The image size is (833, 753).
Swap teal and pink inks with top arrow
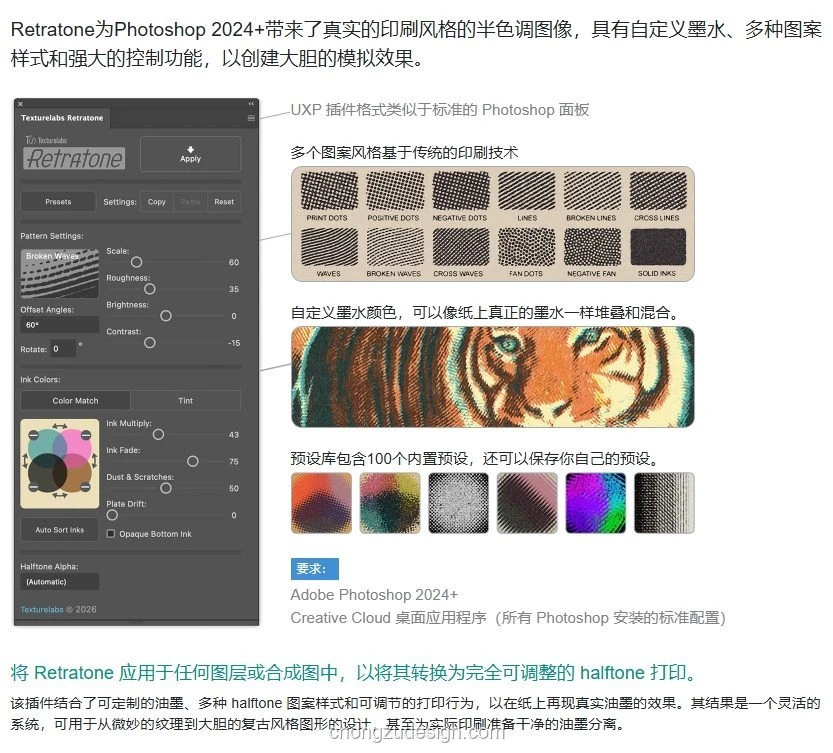(x=59, y=426)
